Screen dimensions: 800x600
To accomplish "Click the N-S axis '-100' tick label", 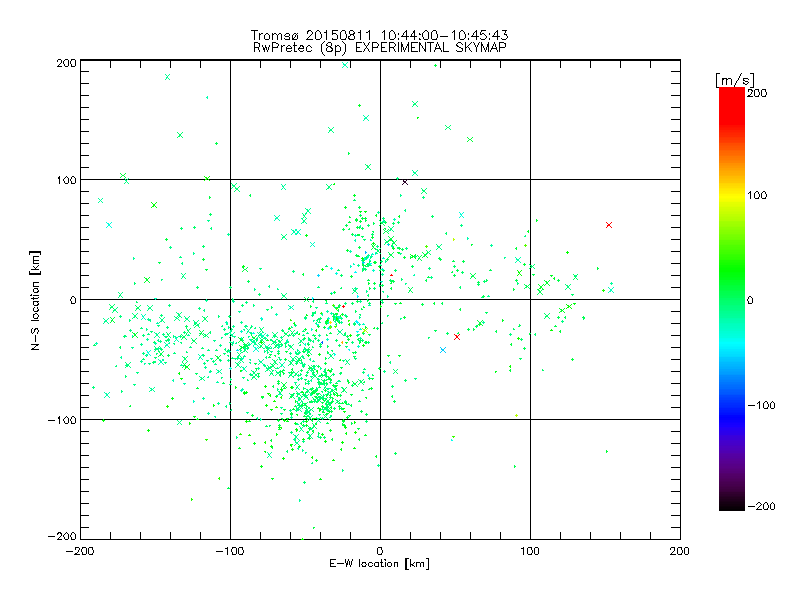I will pos(62,420).
